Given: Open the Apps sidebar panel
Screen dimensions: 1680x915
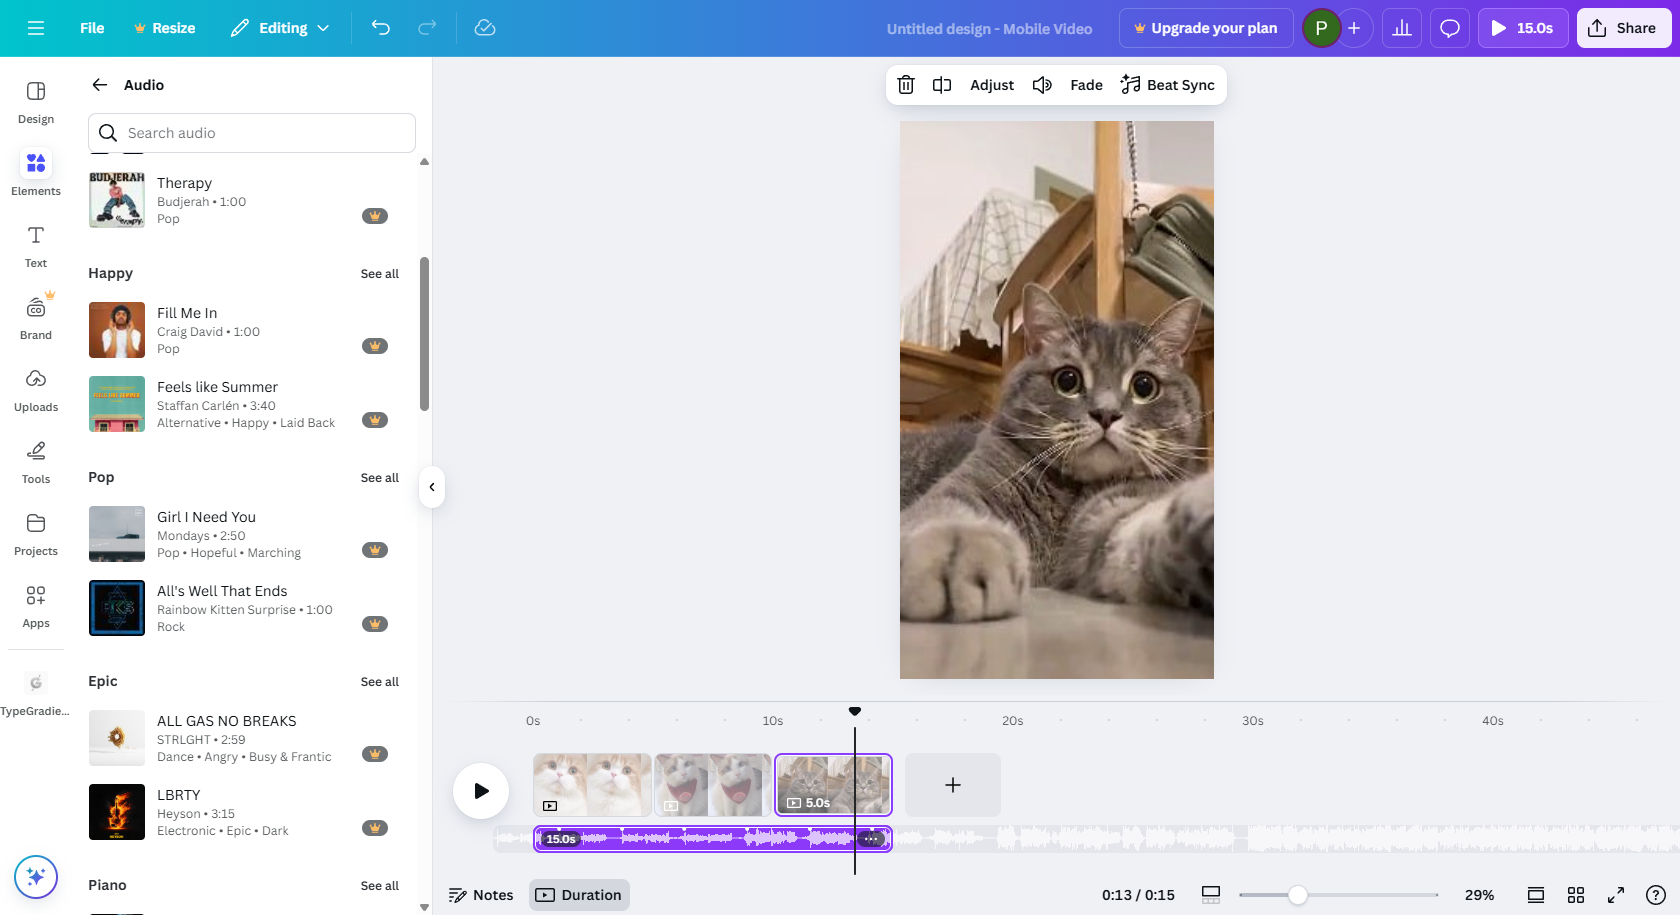Looking at the screenshot, I should 36,606.
